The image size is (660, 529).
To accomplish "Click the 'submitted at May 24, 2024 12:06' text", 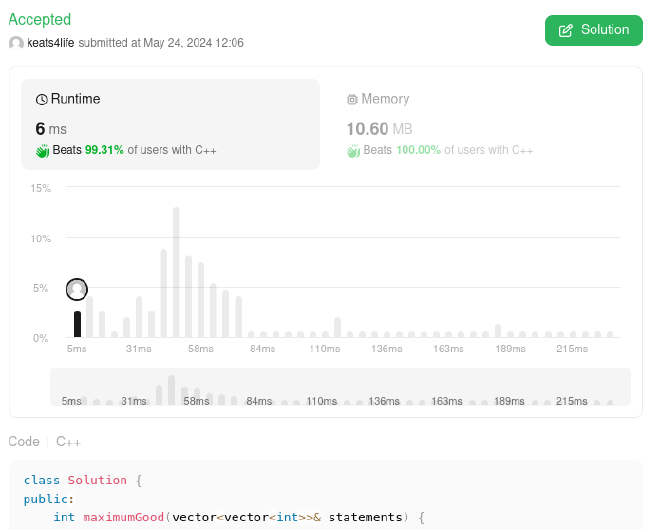I will [x=161, y=43].
